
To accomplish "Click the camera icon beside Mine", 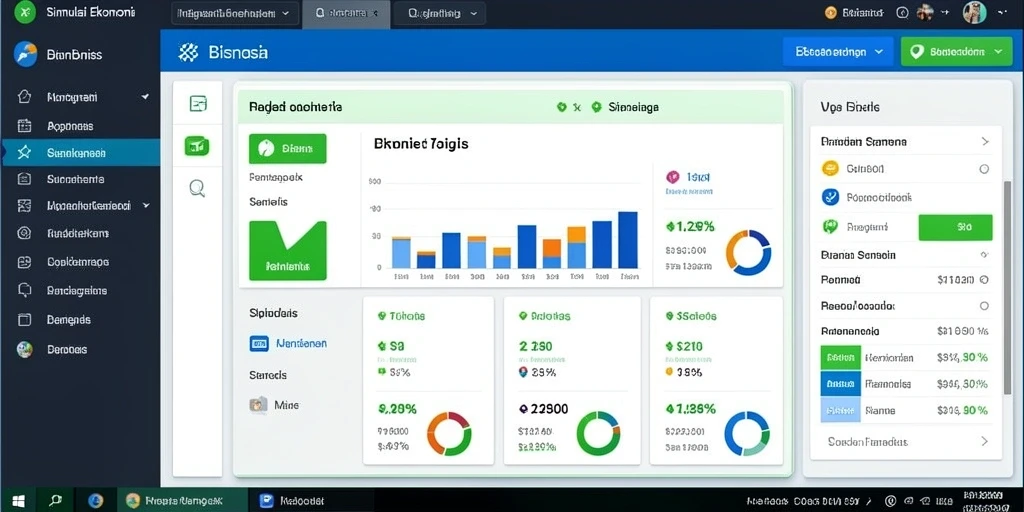I will [x=259, y=404].
